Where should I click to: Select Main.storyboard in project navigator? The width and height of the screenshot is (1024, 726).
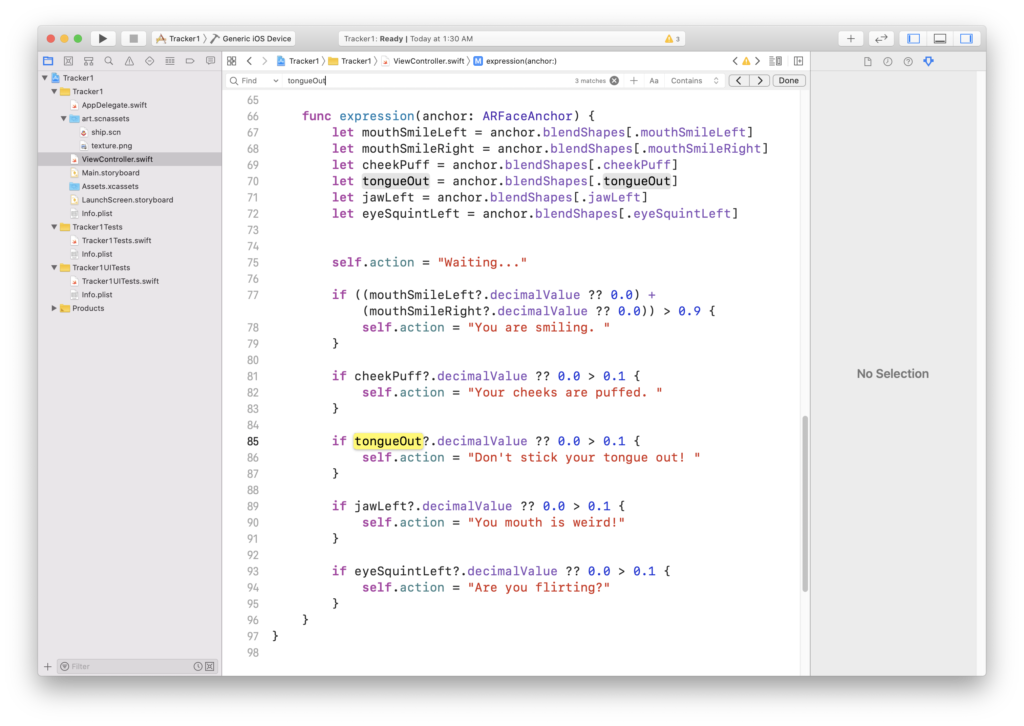[x=110, y=173]
